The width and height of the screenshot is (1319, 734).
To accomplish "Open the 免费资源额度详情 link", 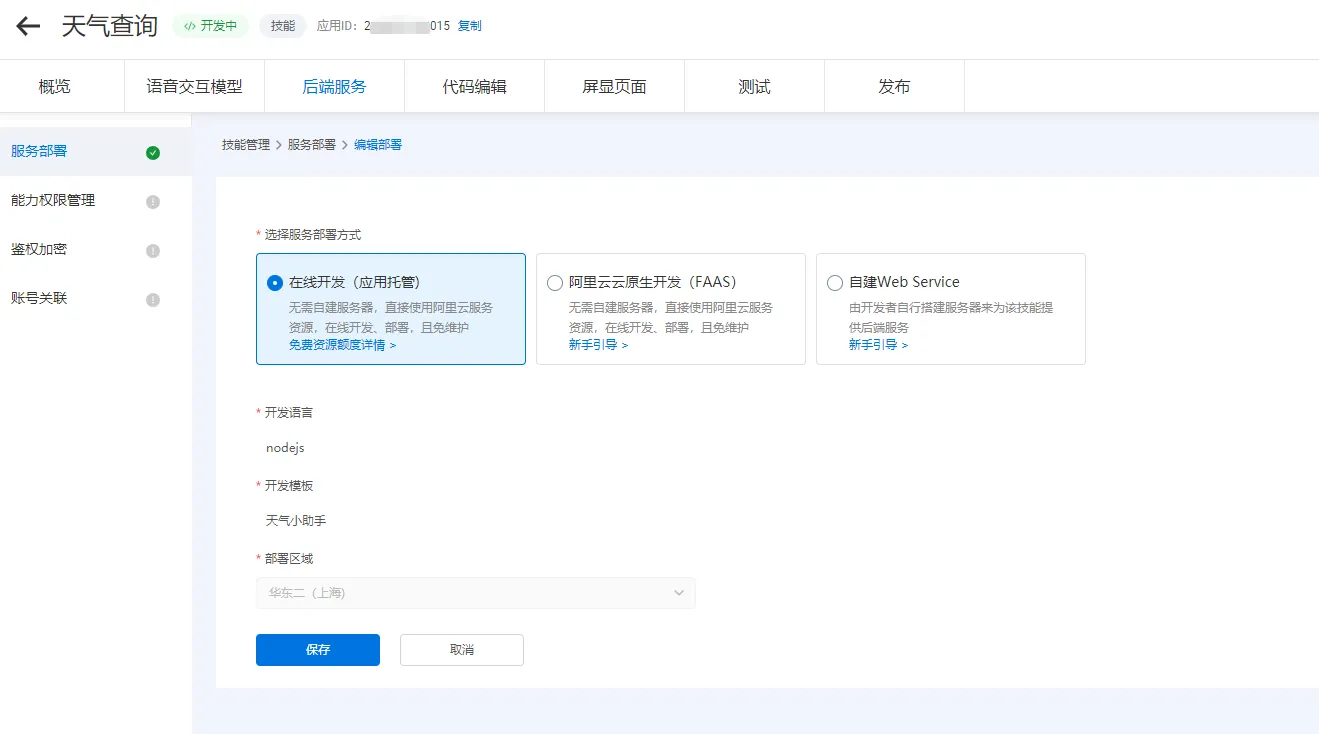I will 342,345.
